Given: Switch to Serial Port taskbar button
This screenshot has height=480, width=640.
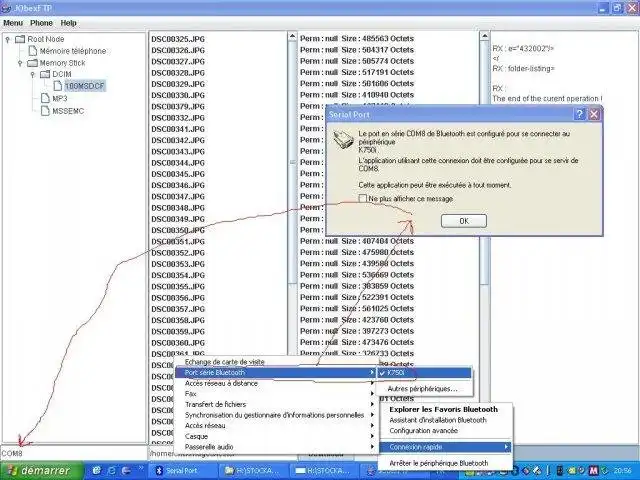Looking at the screenshot, I should tap(183, 471).
